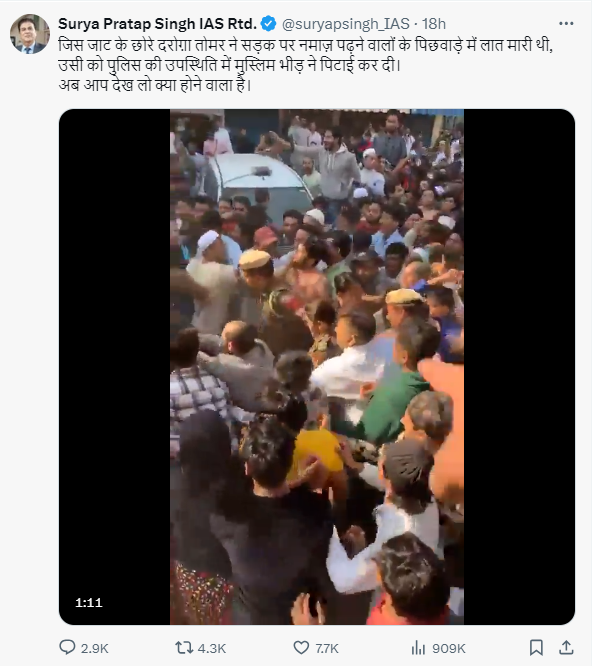Open the @suryapsingh_IAS handle link
592x666 pixels.
pos(346,24)
